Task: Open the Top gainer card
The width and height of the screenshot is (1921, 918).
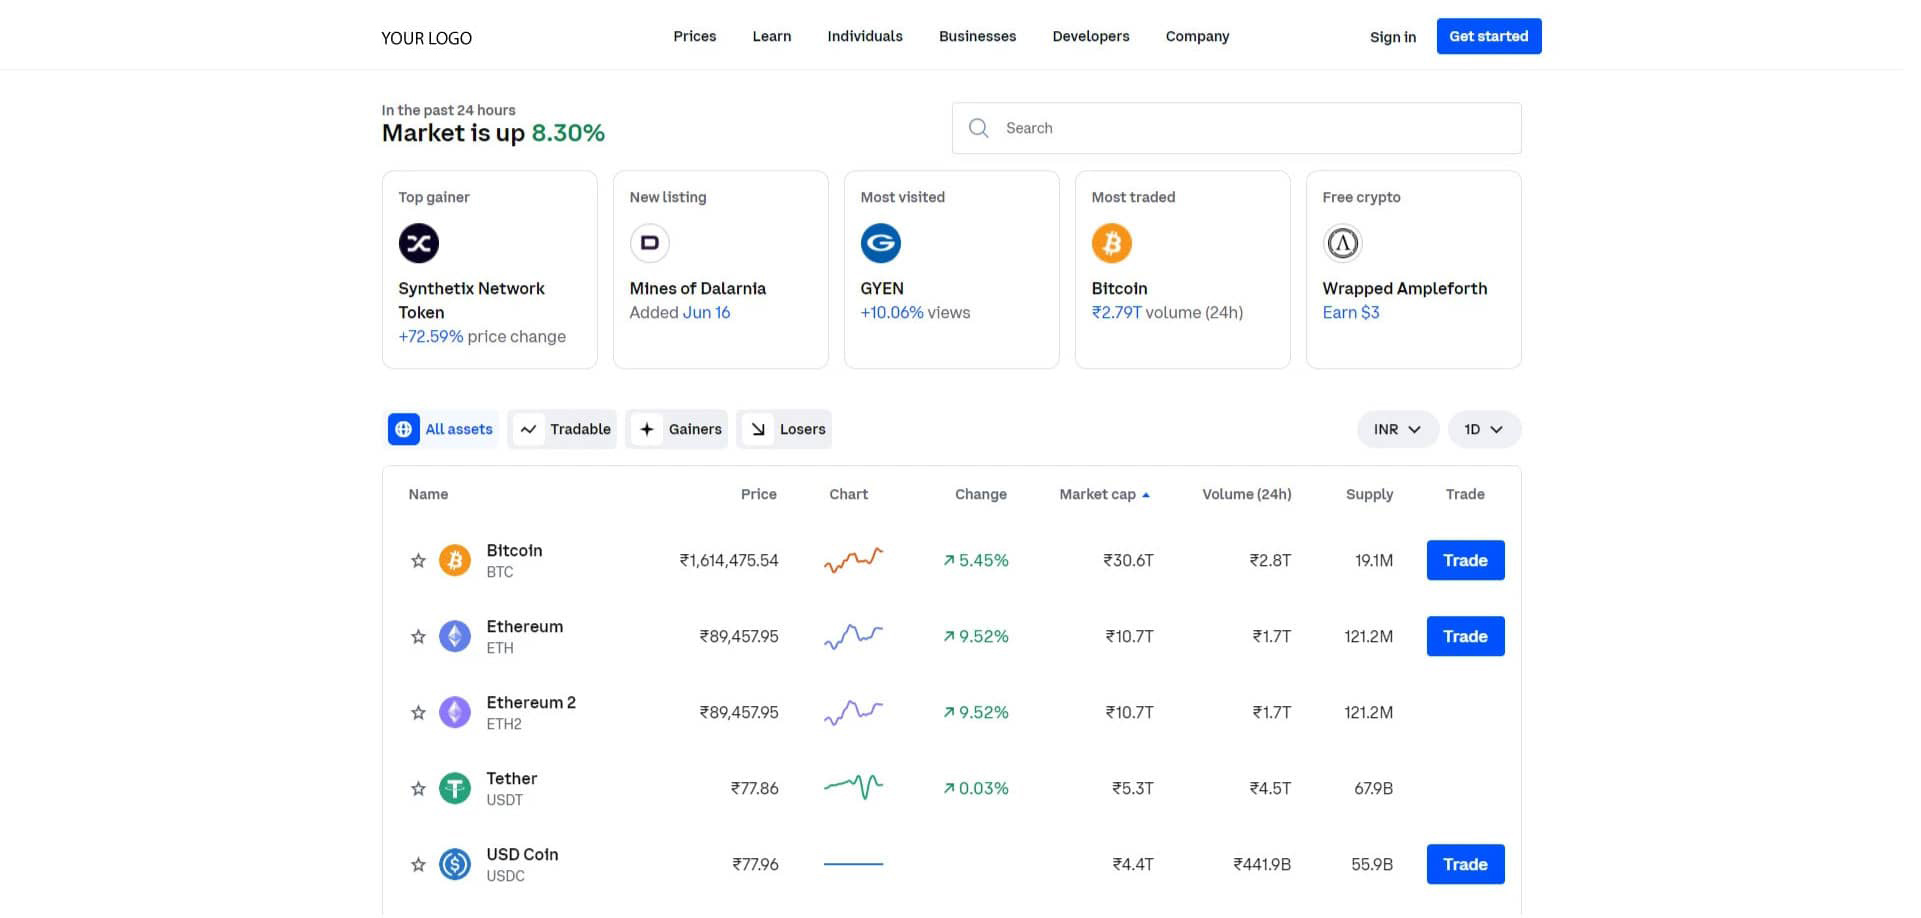Action: pos(489,269)
